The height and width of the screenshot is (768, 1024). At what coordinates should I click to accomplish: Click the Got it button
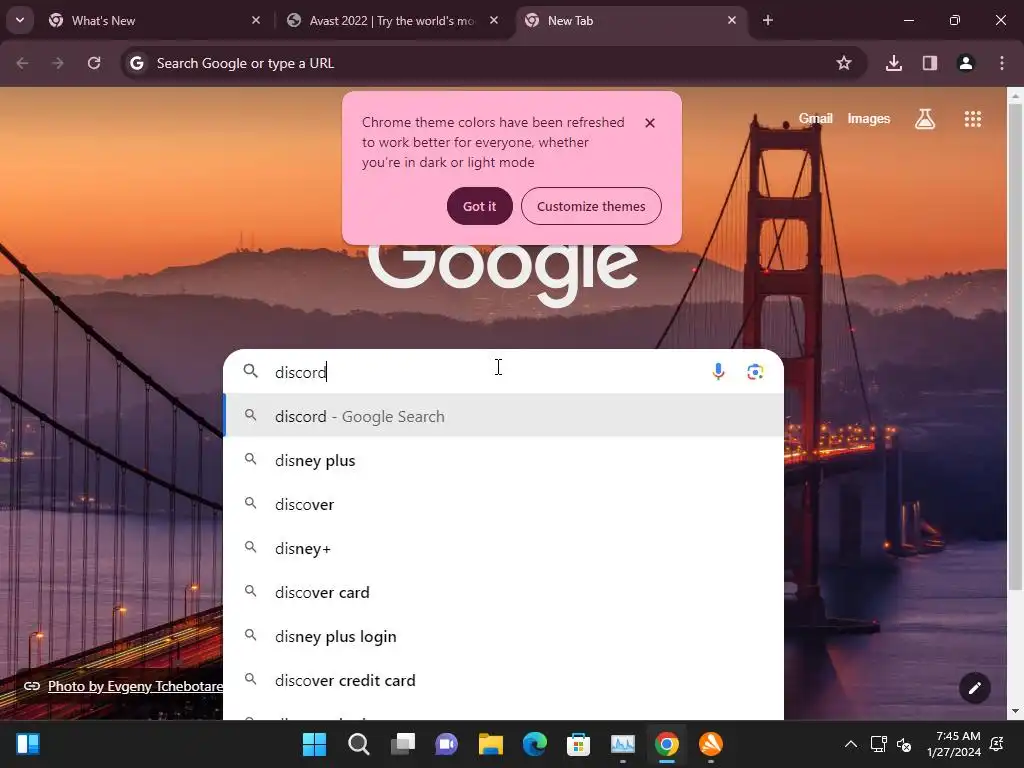[479, 206]
